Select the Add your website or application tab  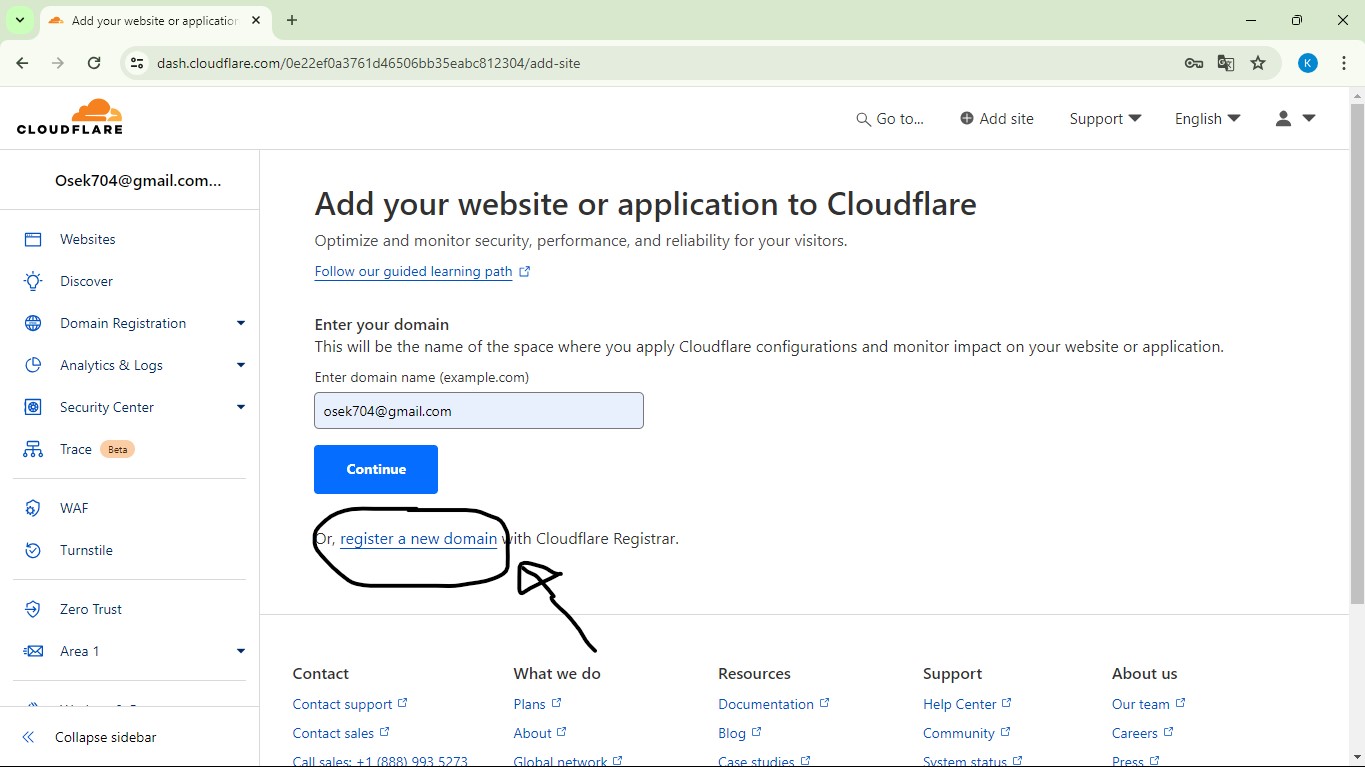[x=154, y=20]
